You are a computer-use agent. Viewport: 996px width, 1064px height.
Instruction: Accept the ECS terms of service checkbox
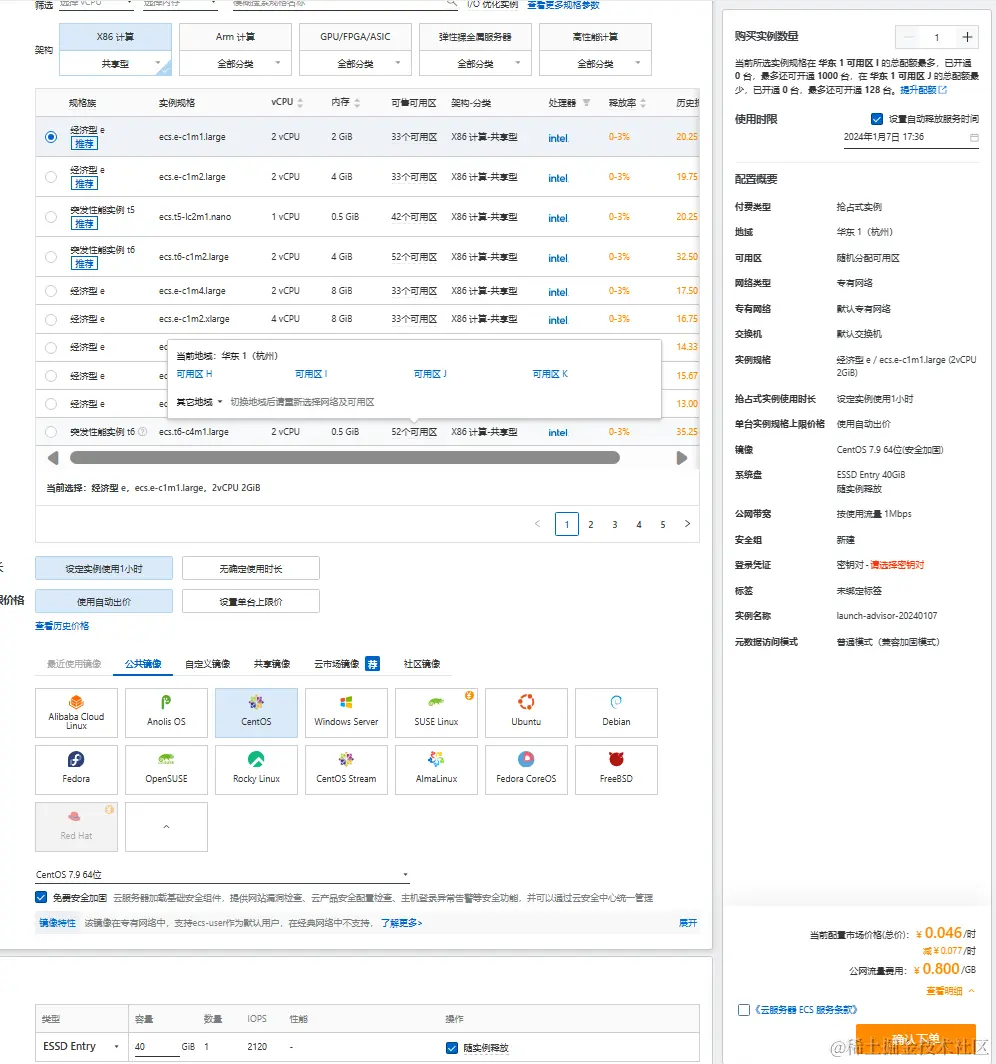[x=744, y=1010]
